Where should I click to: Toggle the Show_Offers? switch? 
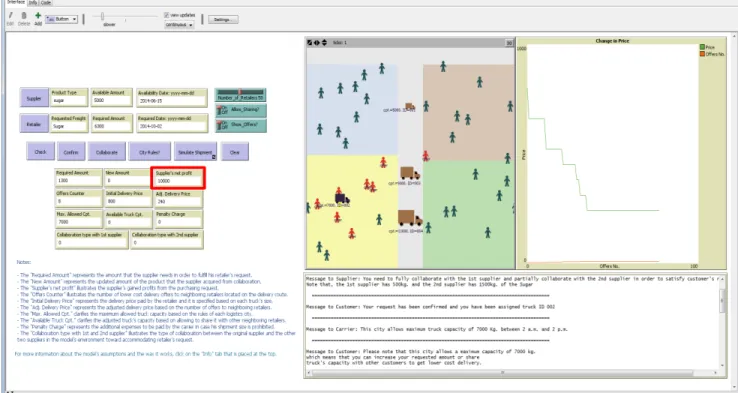tap(241, 125)
